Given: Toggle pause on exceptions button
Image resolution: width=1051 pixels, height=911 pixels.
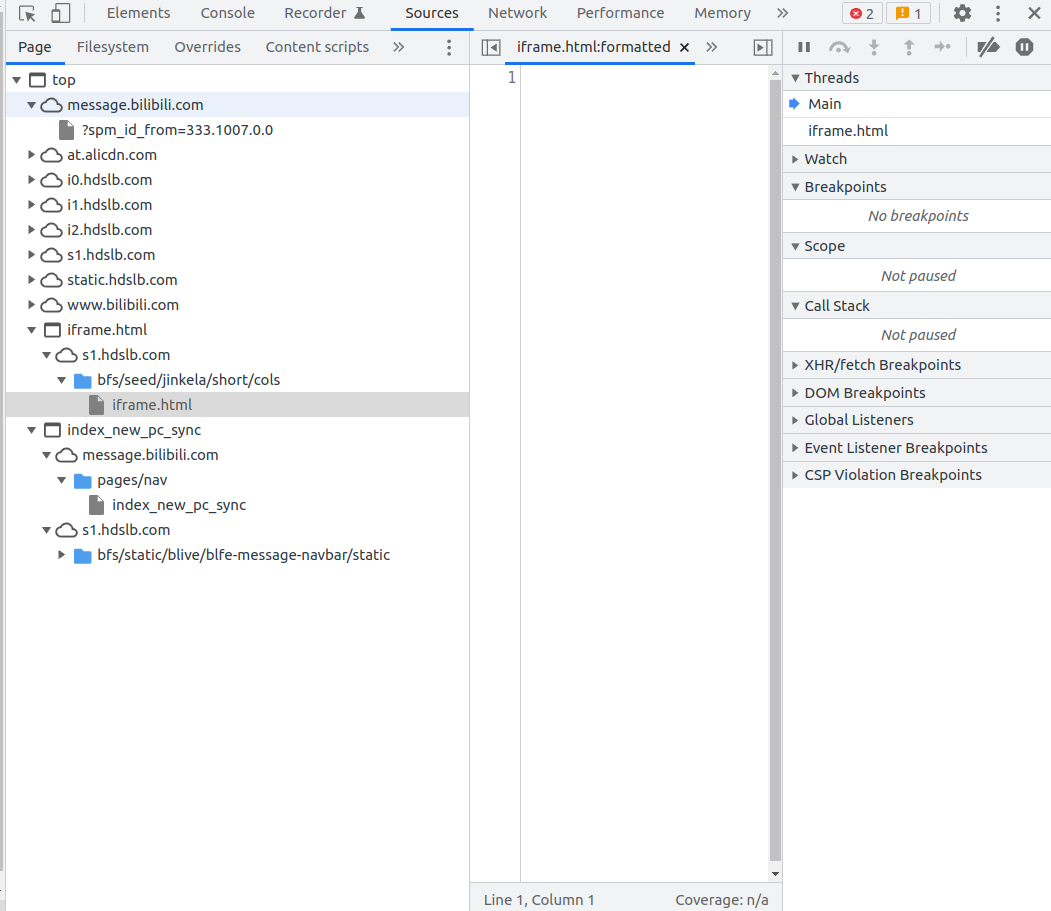Looking at the screenshot, I should coord(1024,47).
